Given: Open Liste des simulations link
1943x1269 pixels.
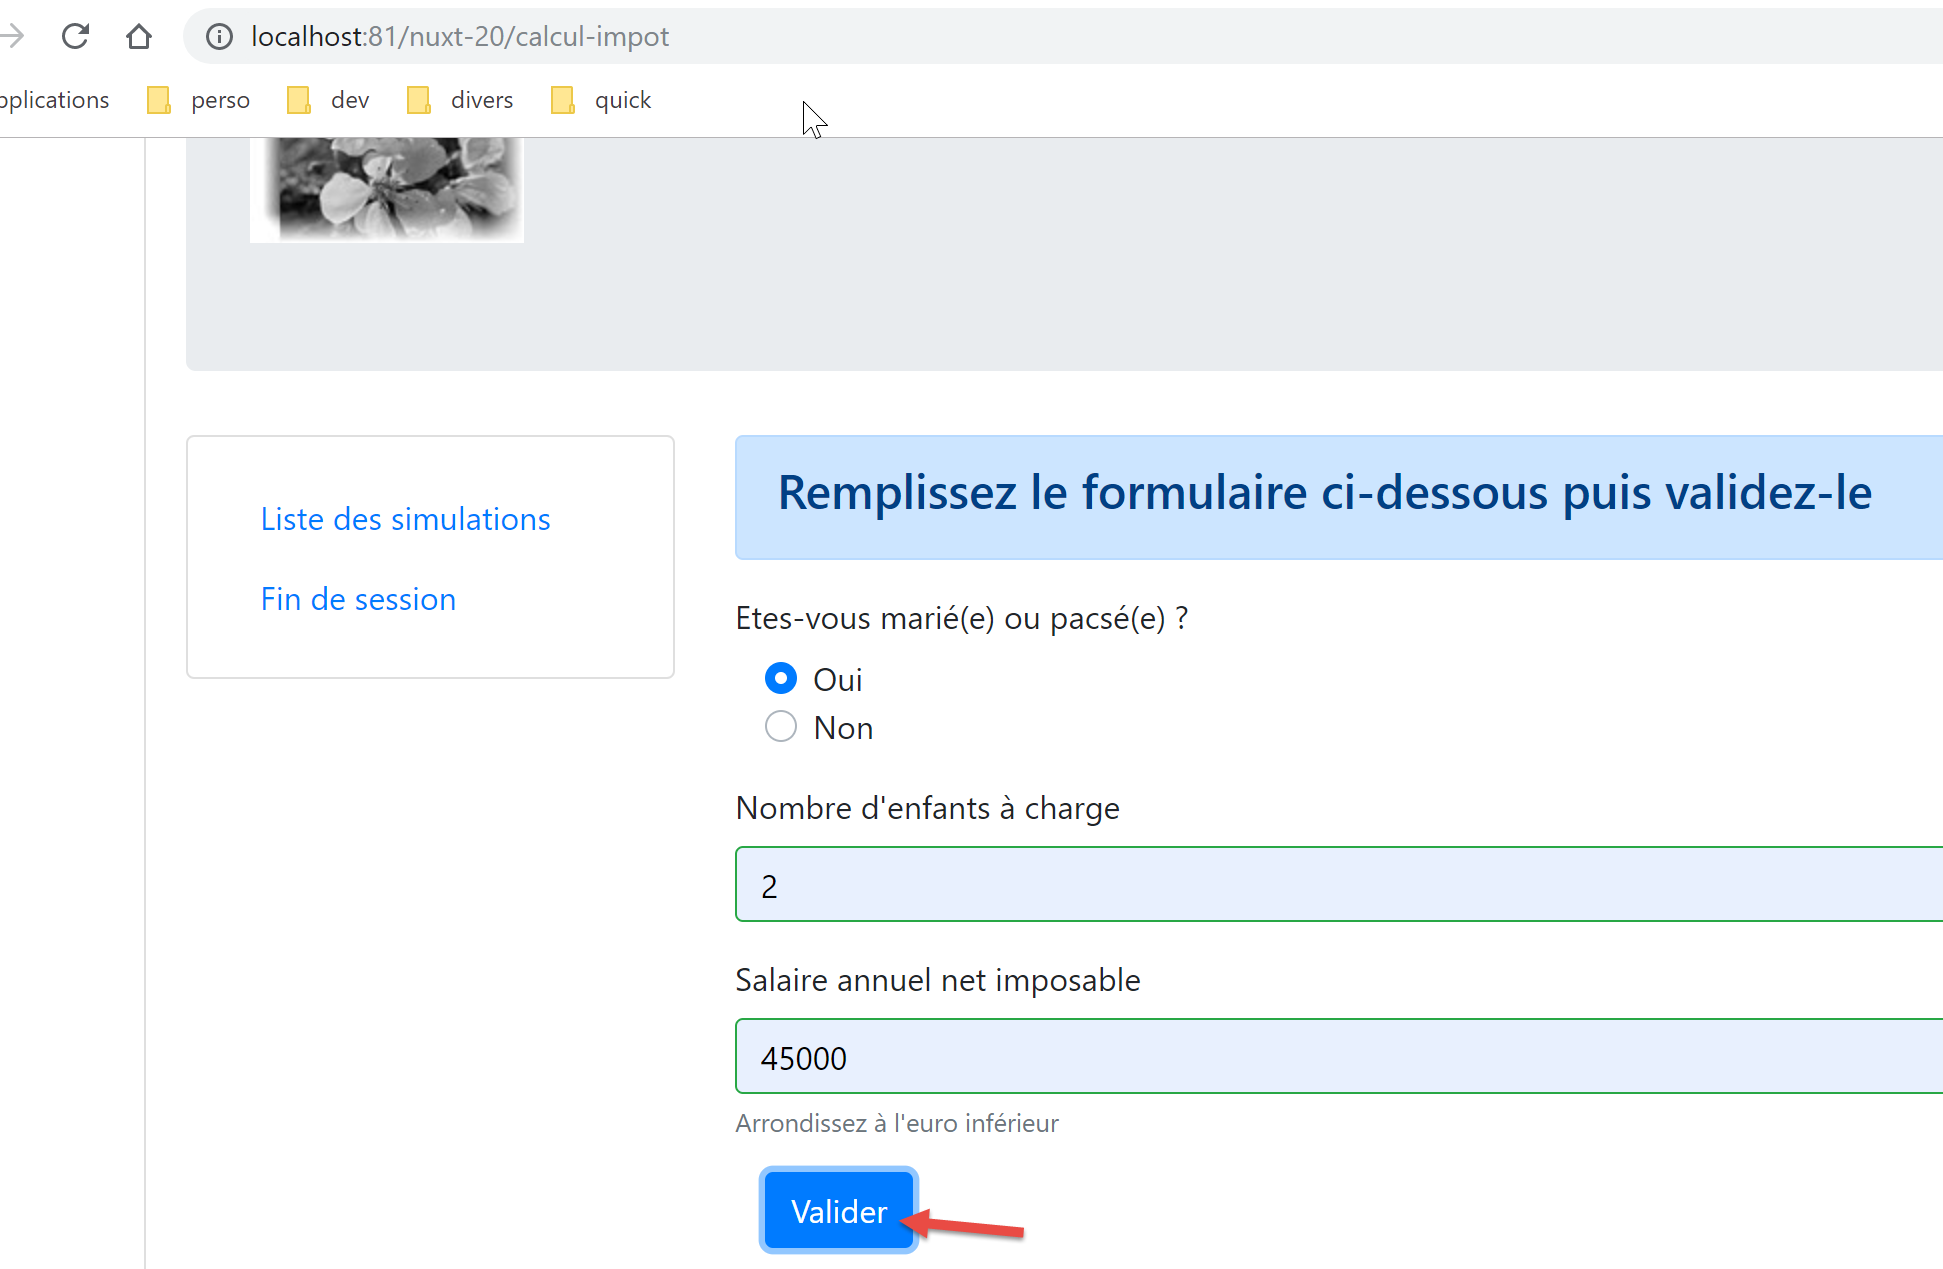Looking at the screenshot, I should (x=405, y=519).
